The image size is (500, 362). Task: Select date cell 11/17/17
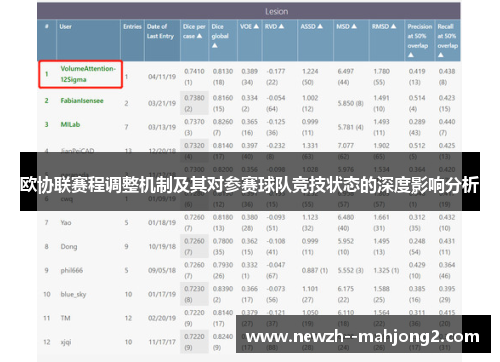pyautogui.click(x=162, y=342)
